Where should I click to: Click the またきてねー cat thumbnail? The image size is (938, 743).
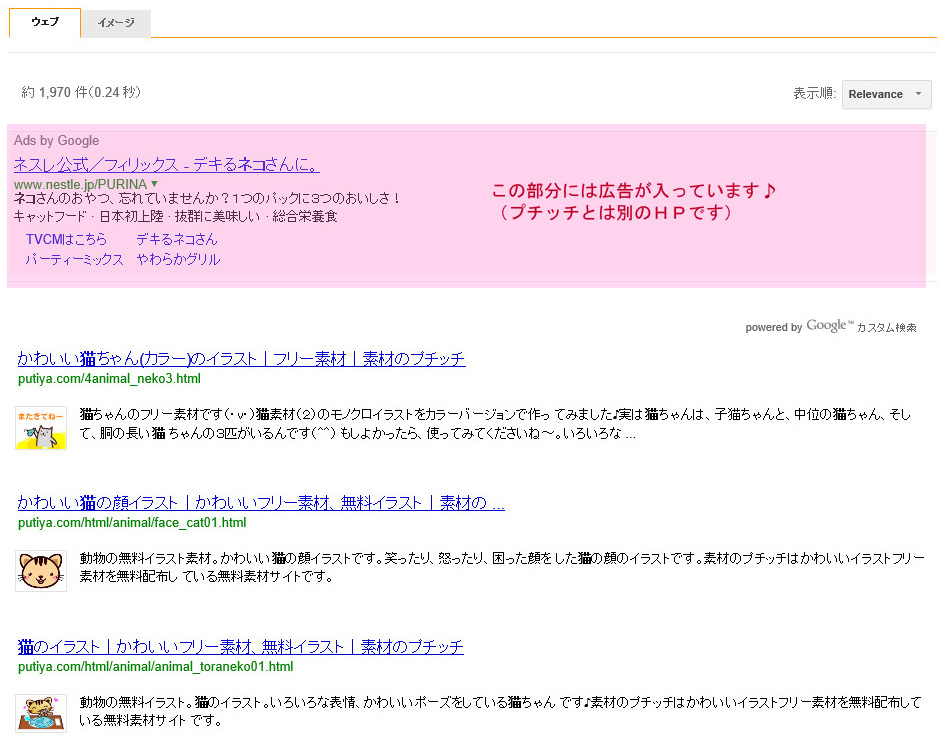click(x=41, y=427)
